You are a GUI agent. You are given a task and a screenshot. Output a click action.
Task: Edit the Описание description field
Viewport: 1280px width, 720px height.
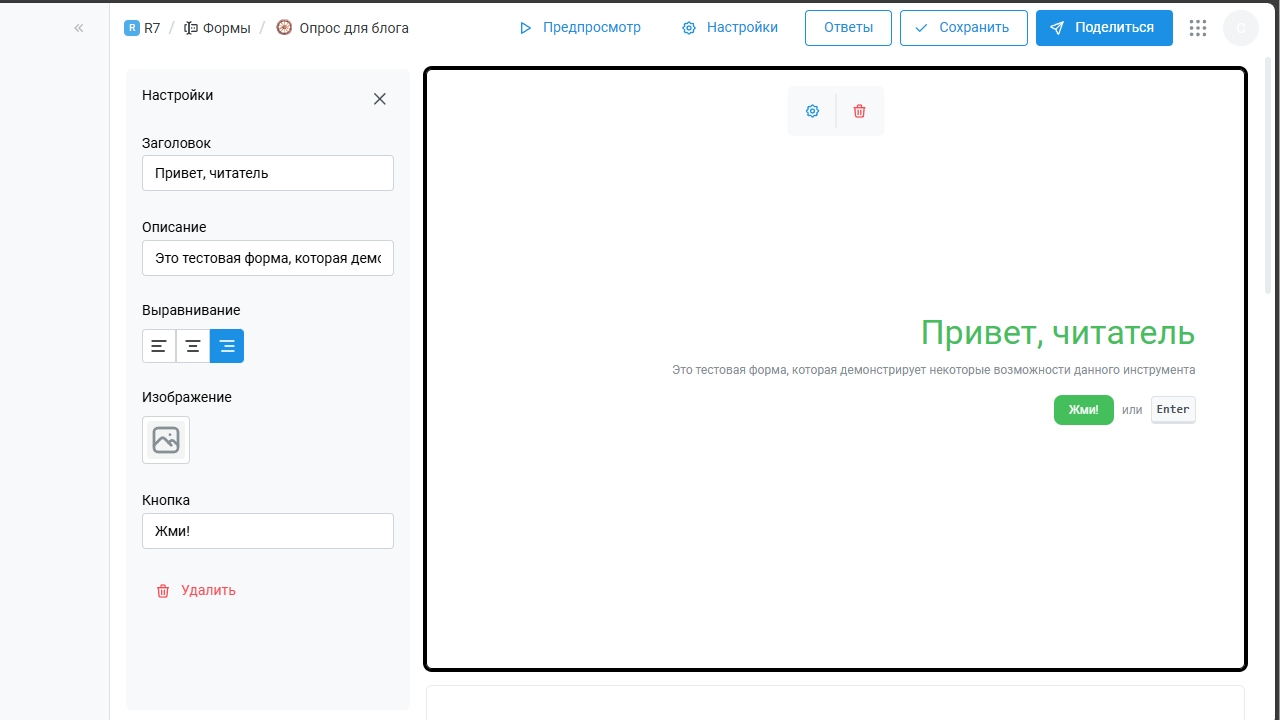point(268,258)
